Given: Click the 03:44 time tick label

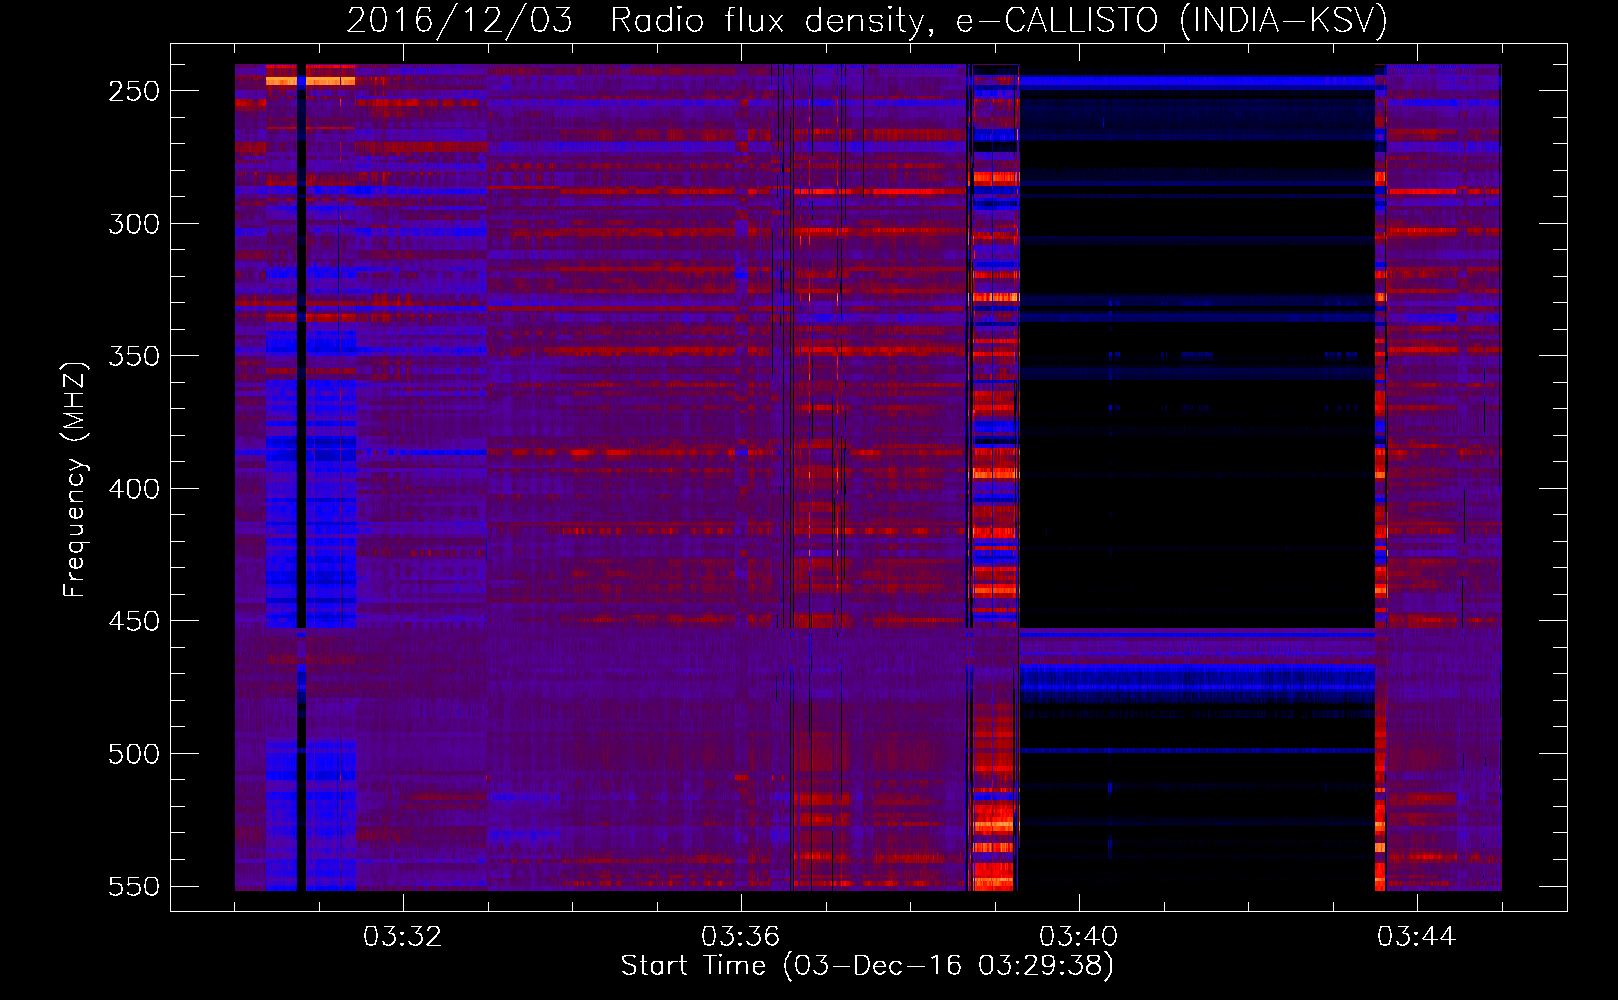Looking at the screenshot, I should coord(1416,937).
